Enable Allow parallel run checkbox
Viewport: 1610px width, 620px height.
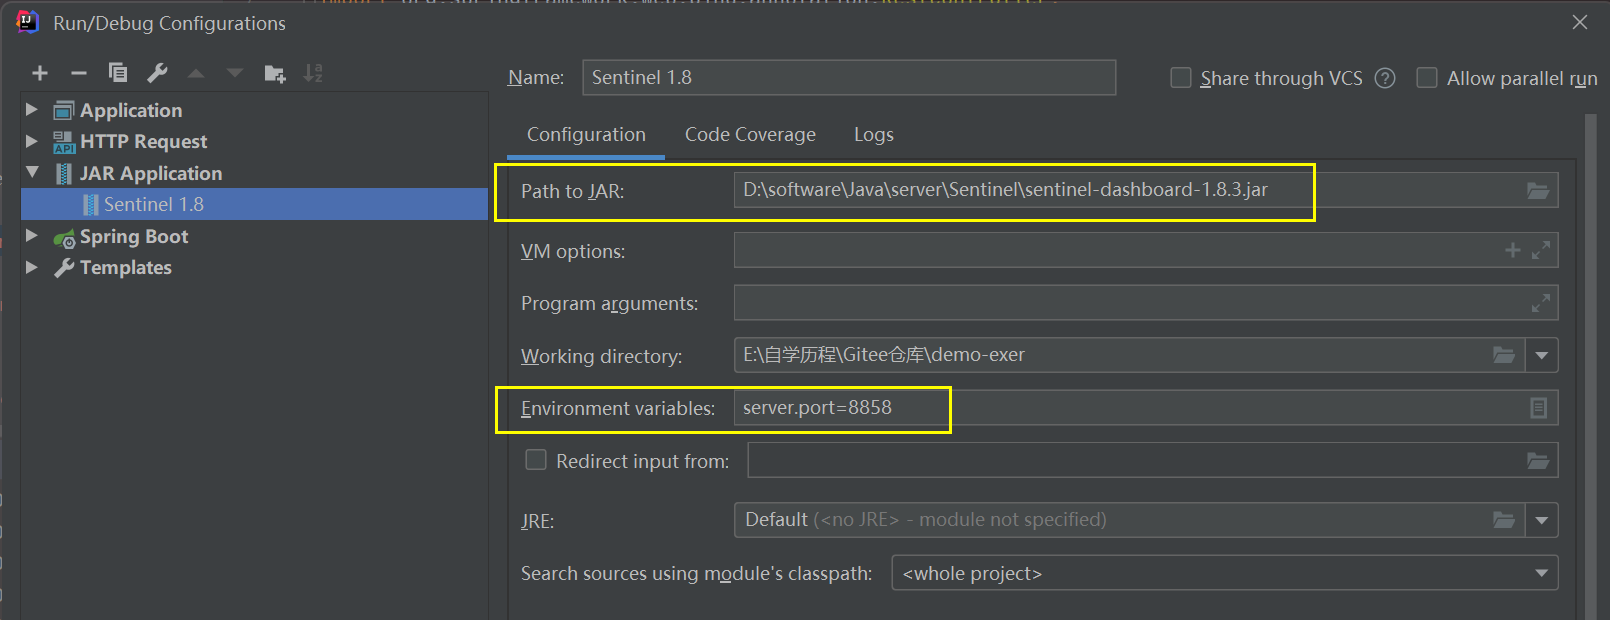point(1427,78)
